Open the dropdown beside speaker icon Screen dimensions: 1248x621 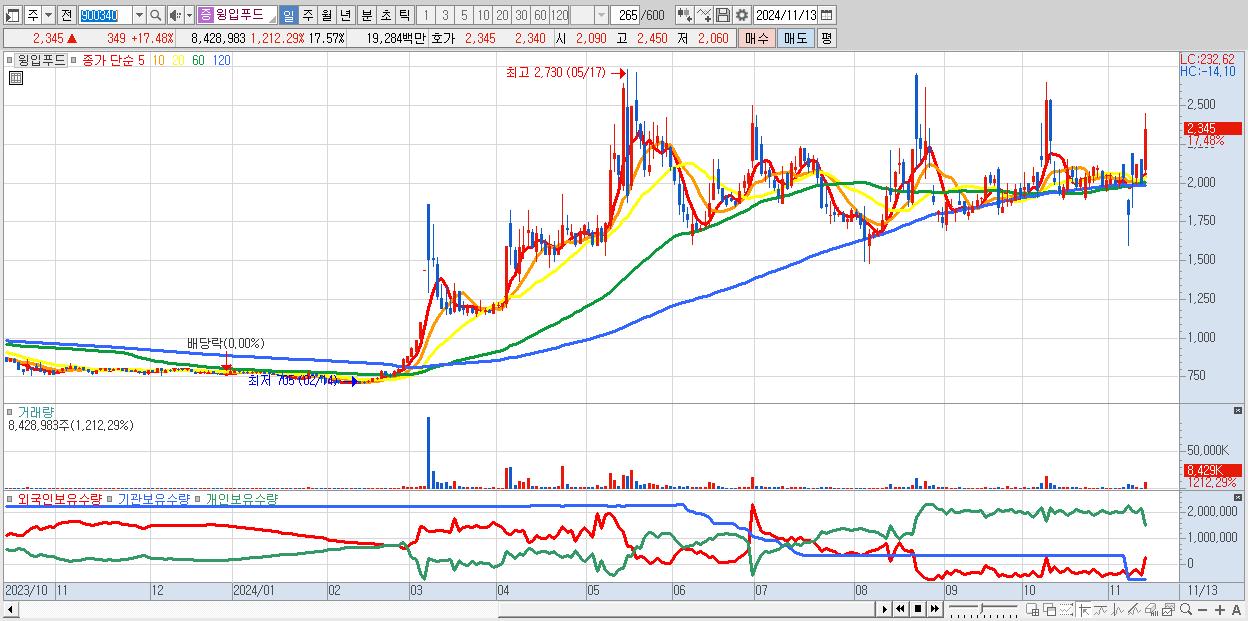click(x=189, y=15)
